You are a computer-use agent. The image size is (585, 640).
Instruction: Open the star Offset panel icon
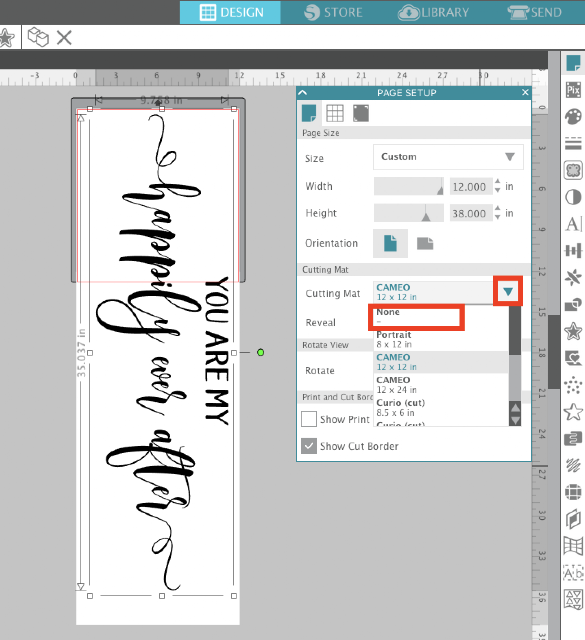[x=573, y=331]
